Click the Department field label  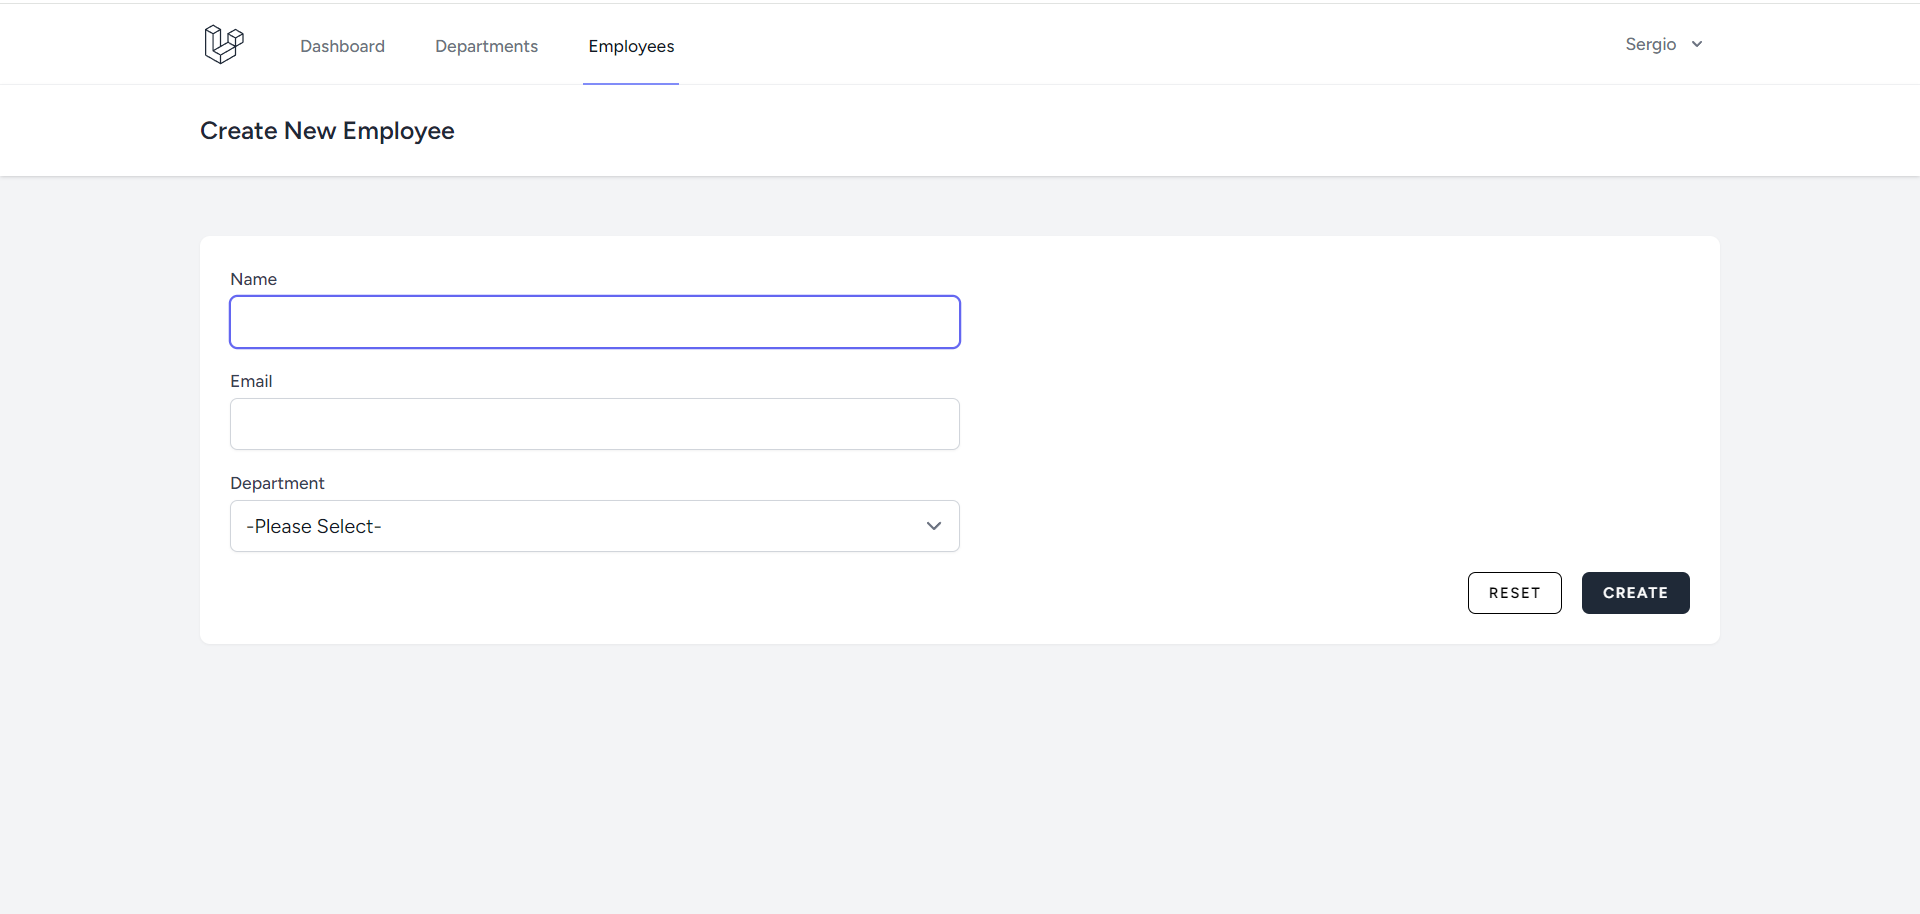(277, 483)
